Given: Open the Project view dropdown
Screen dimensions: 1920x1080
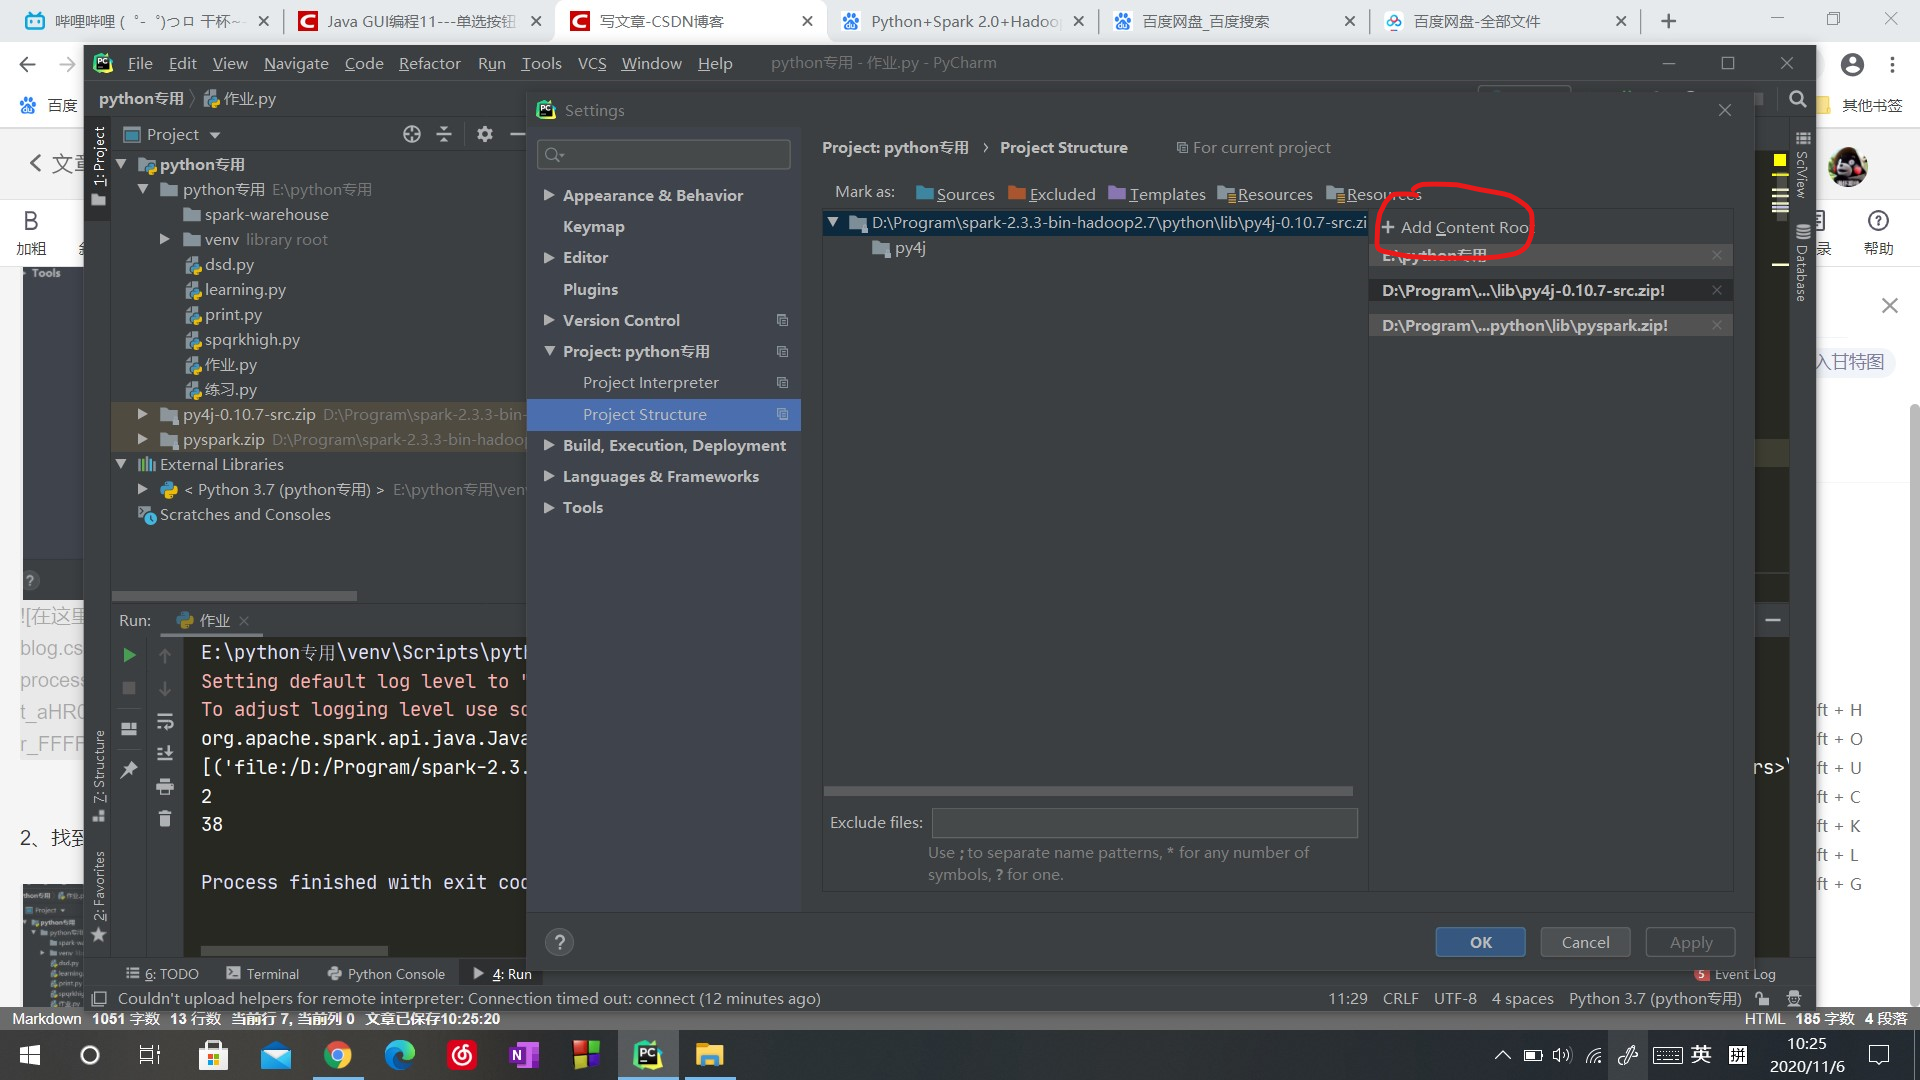Looking at the screenshot, I should point(215,135).
